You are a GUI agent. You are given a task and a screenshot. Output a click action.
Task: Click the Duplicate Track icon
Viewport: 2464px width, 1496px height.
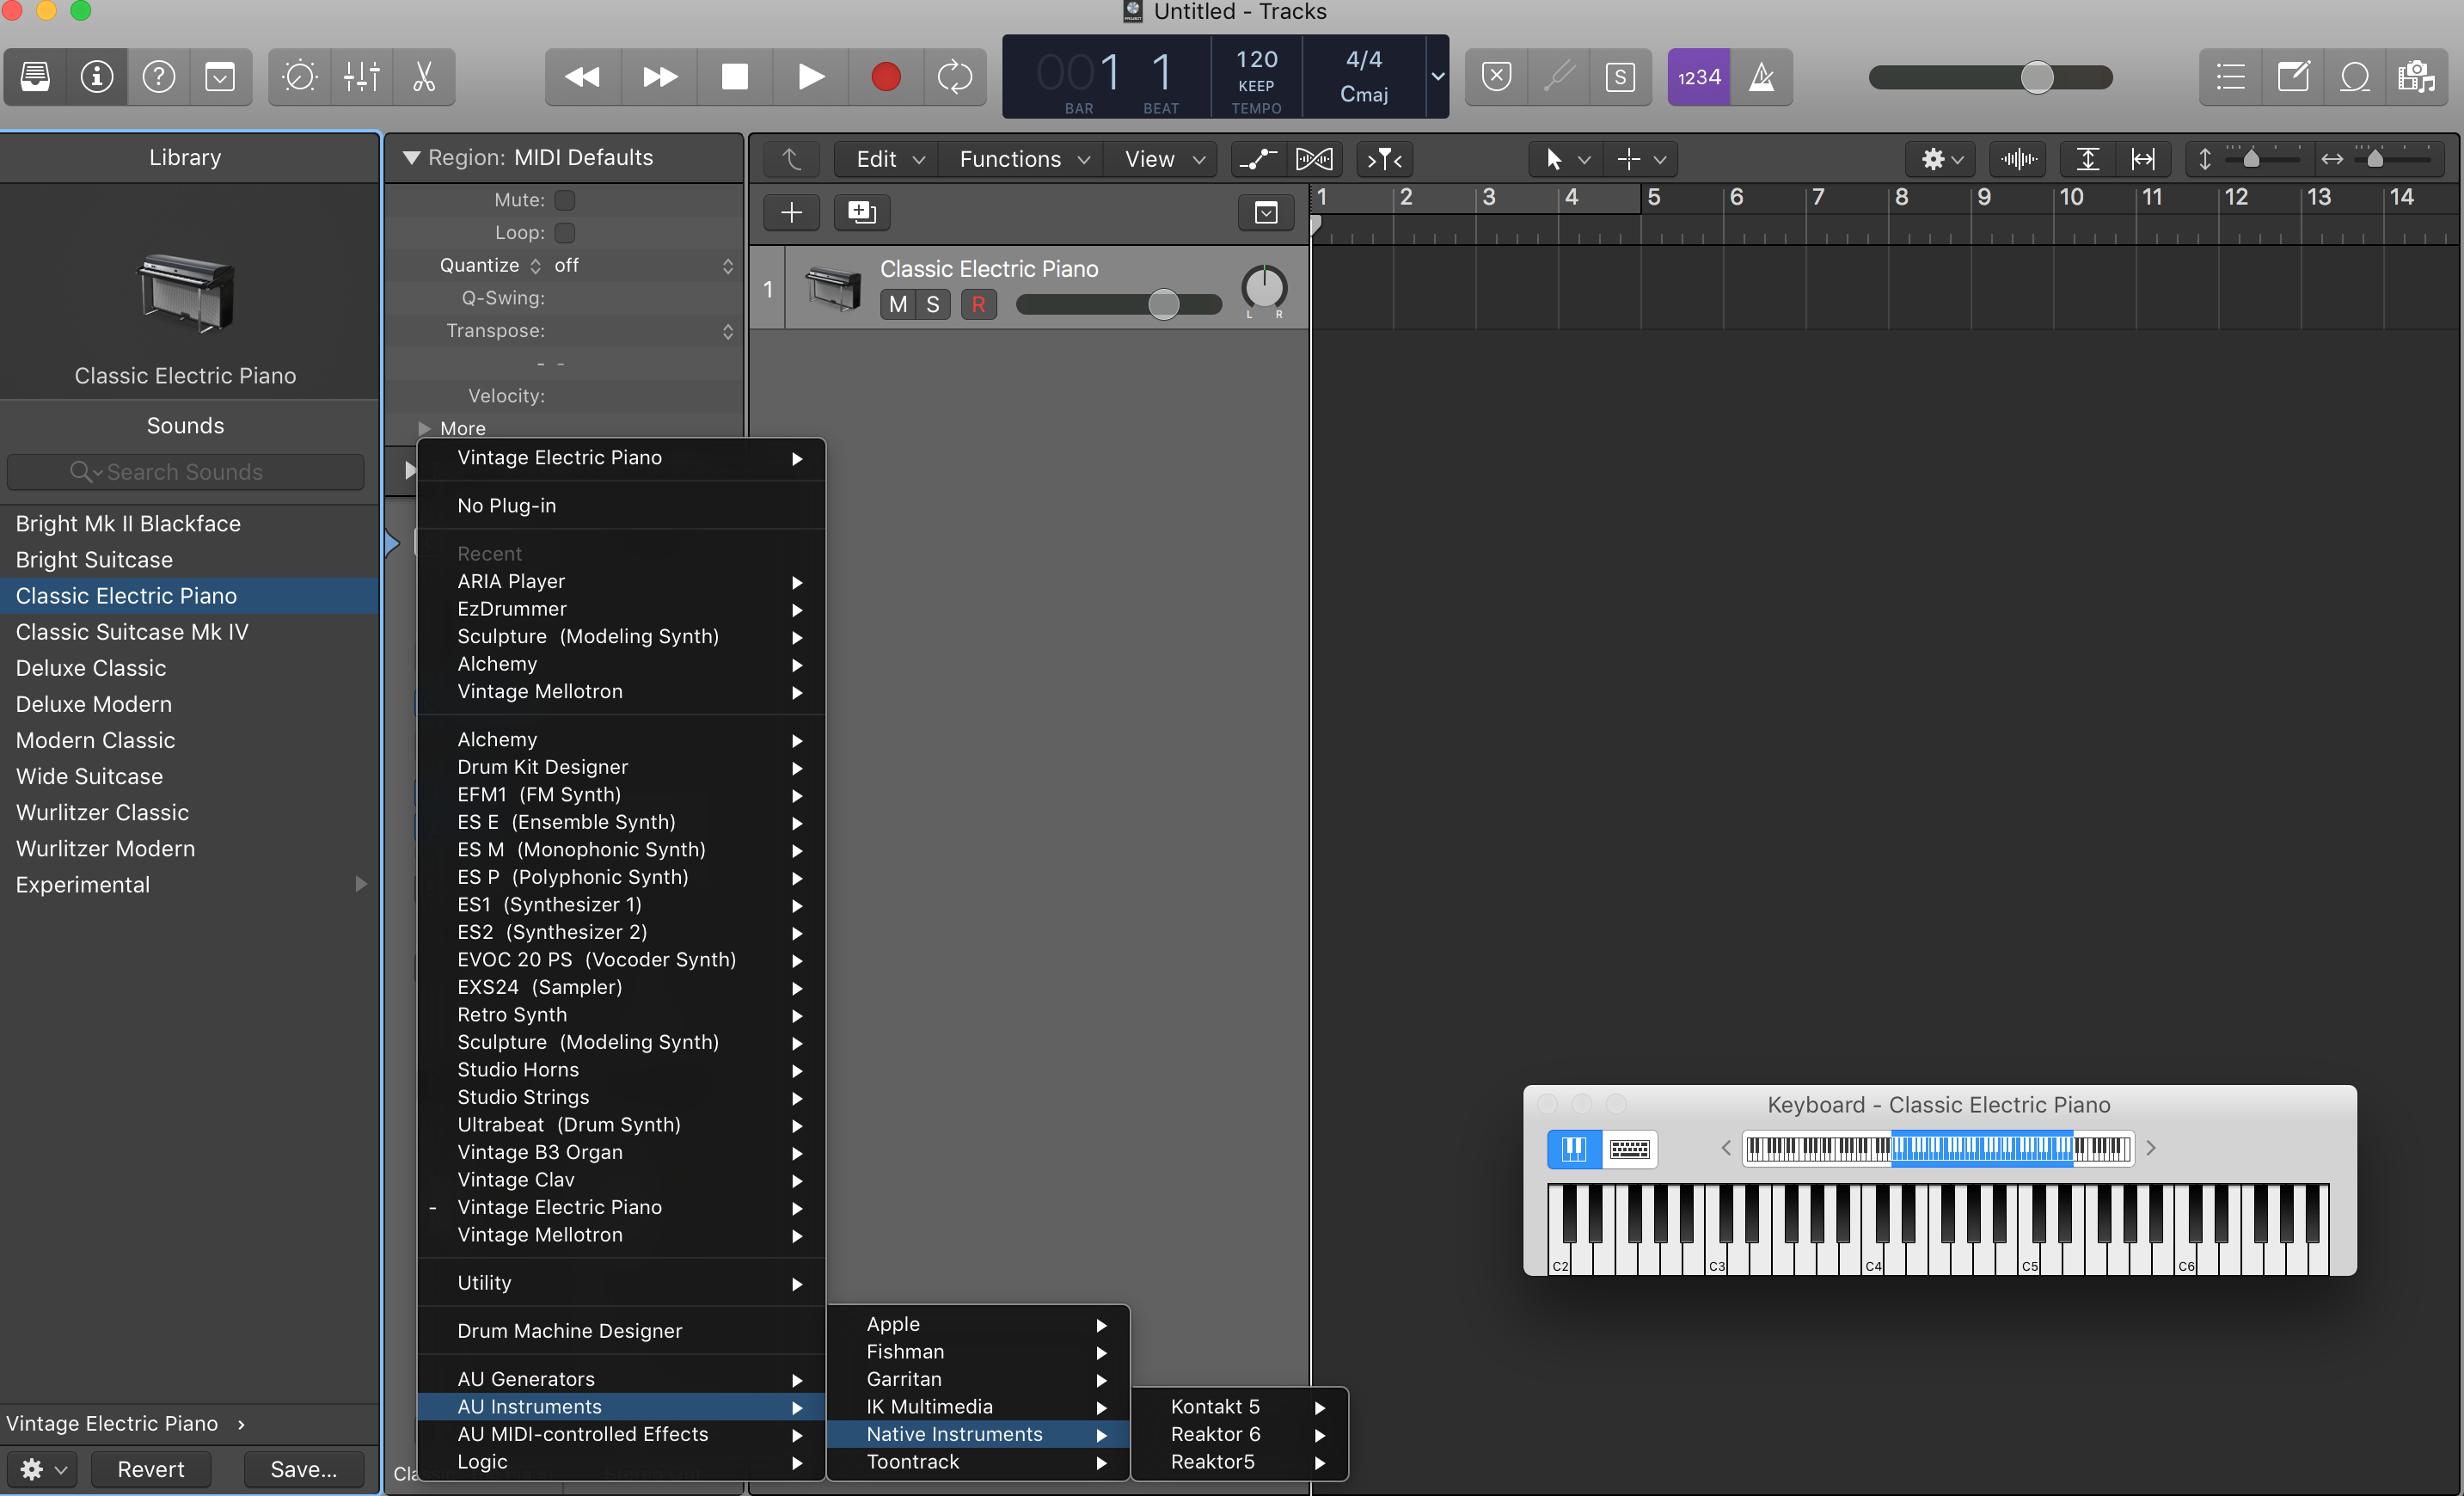[861, 212]
